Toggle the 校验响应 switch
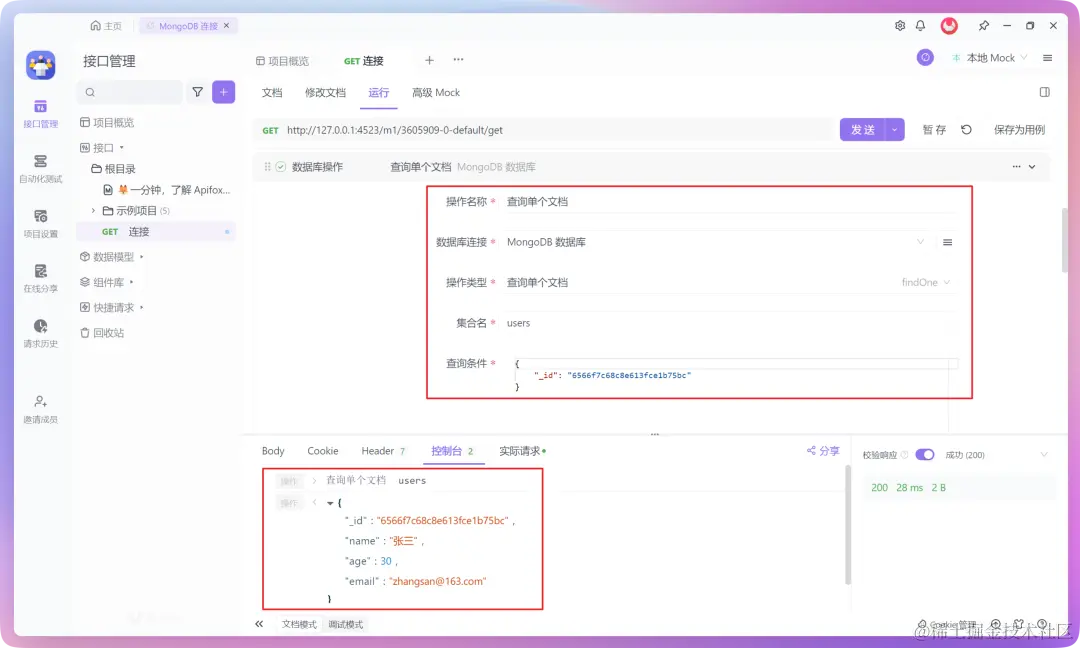This screenshot has width=1080, height=648. [924, 454]
